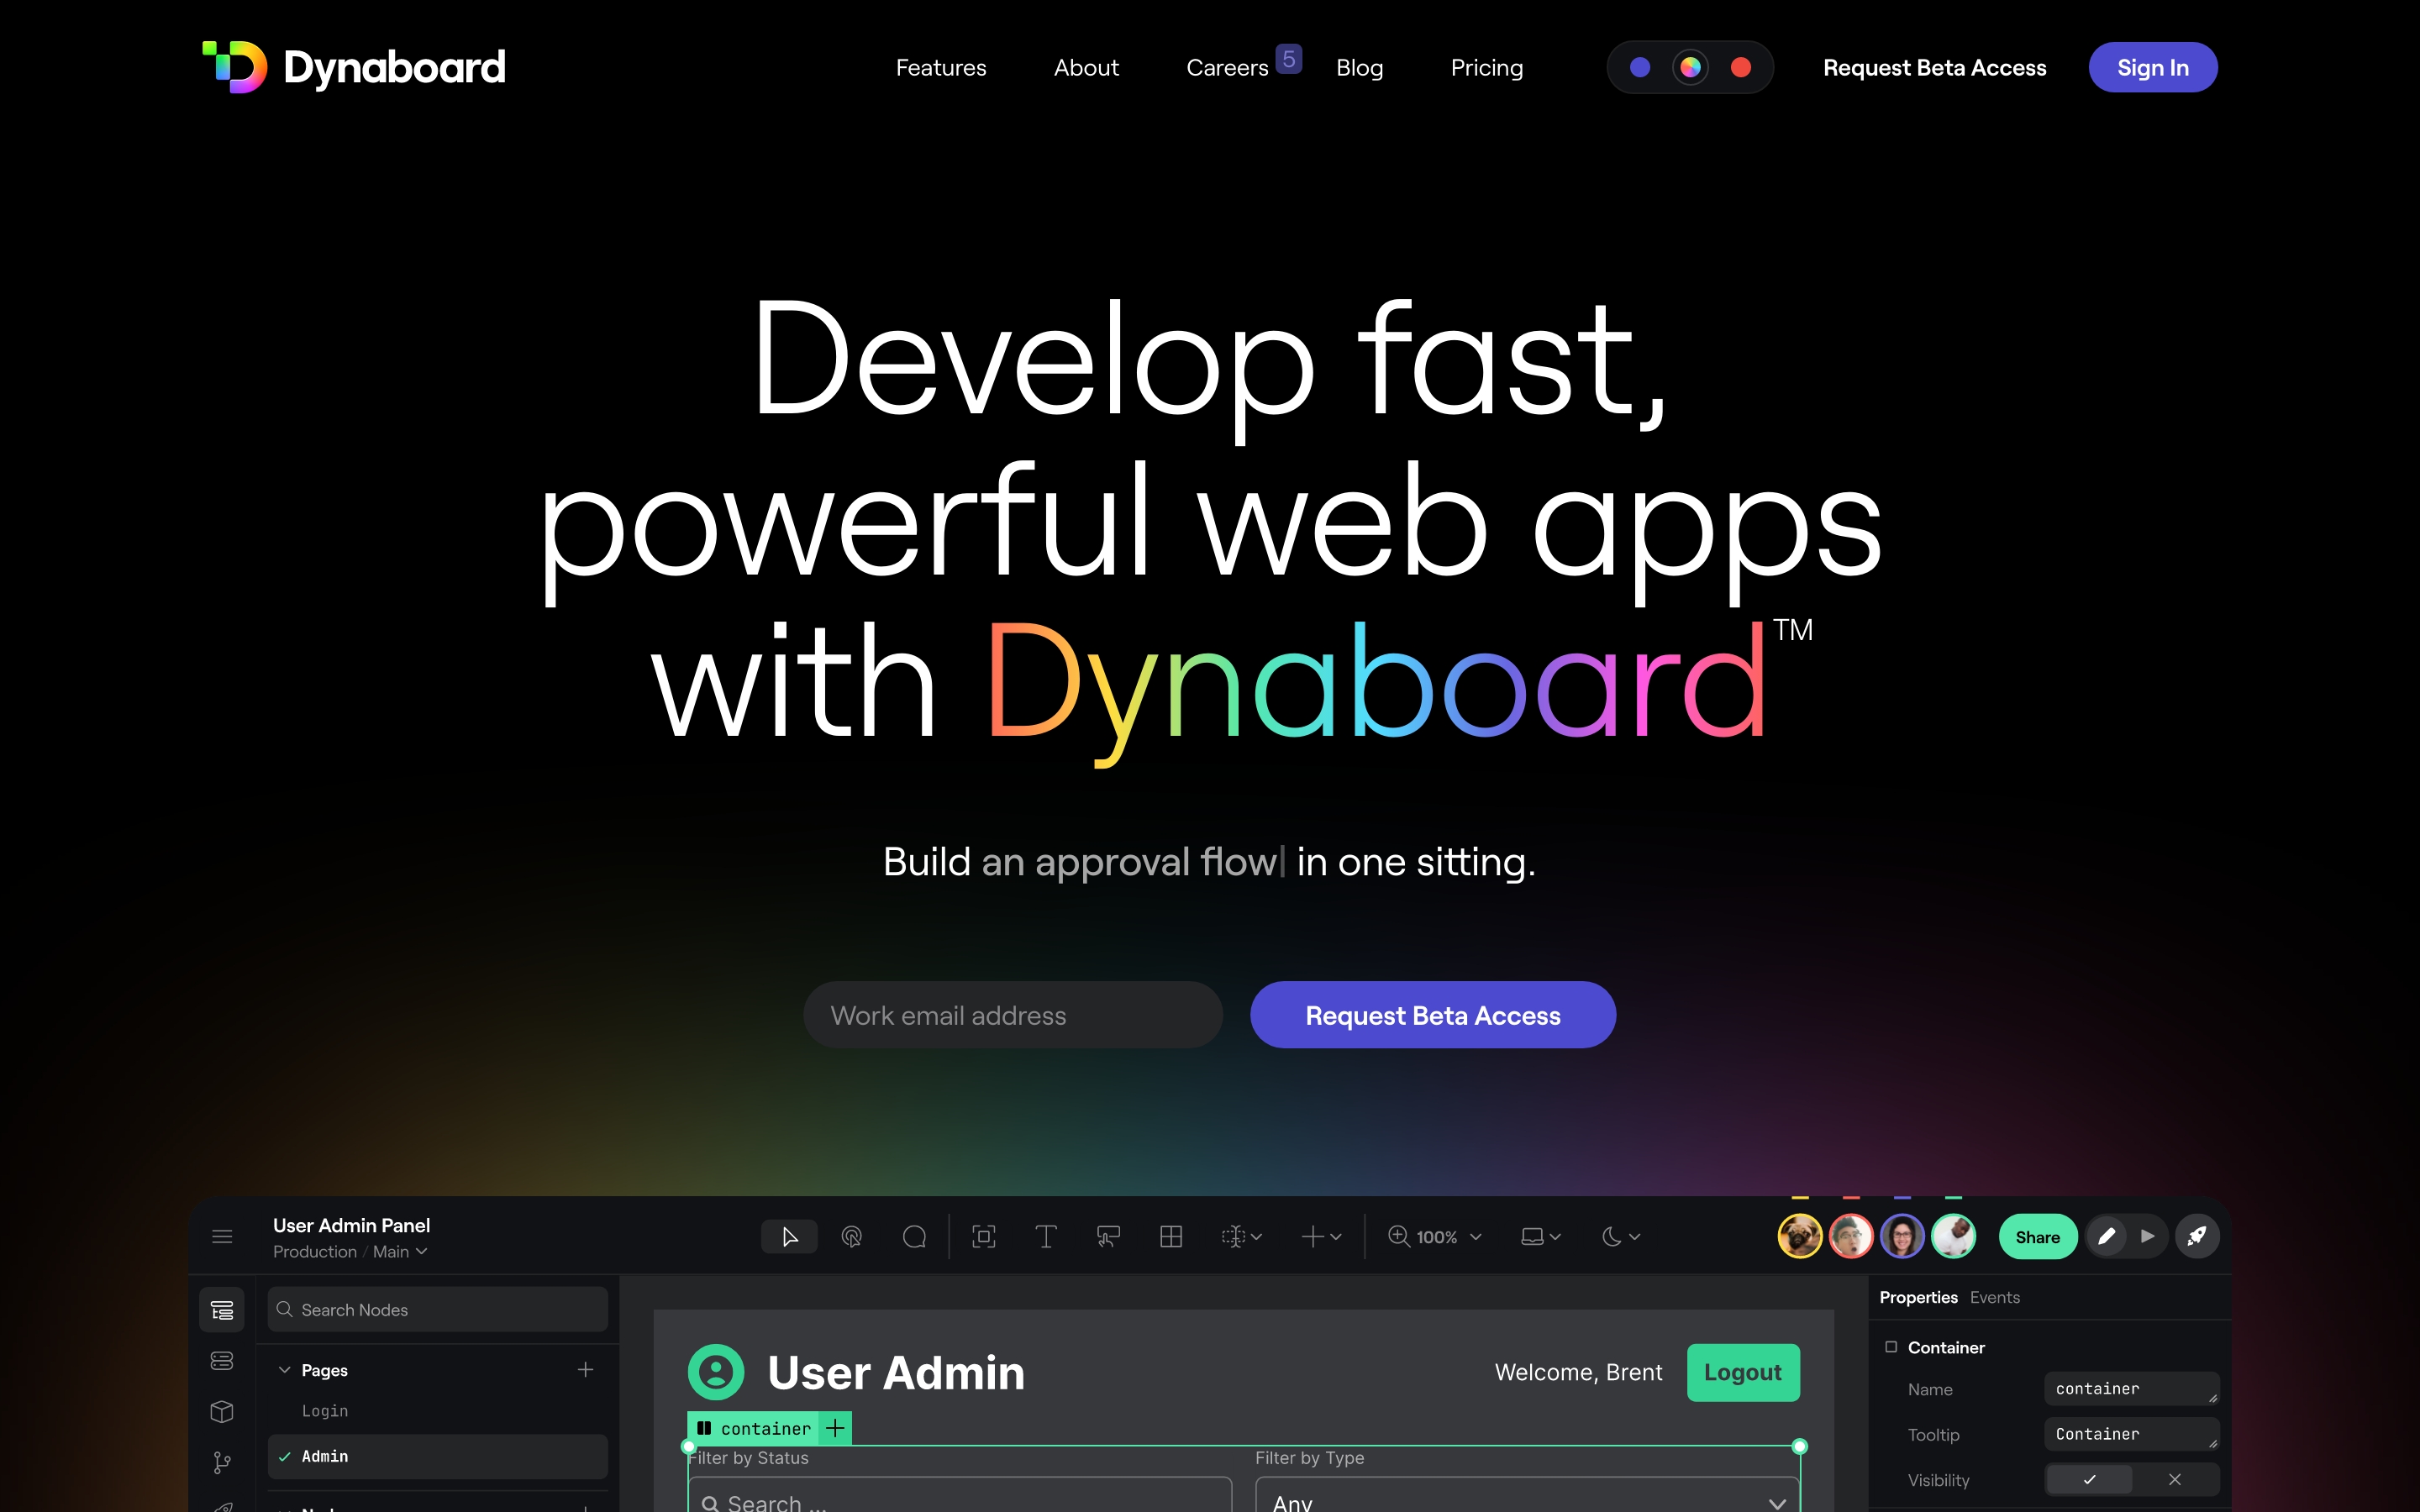Open the moon theme dropdown

pos(1620,1237)
